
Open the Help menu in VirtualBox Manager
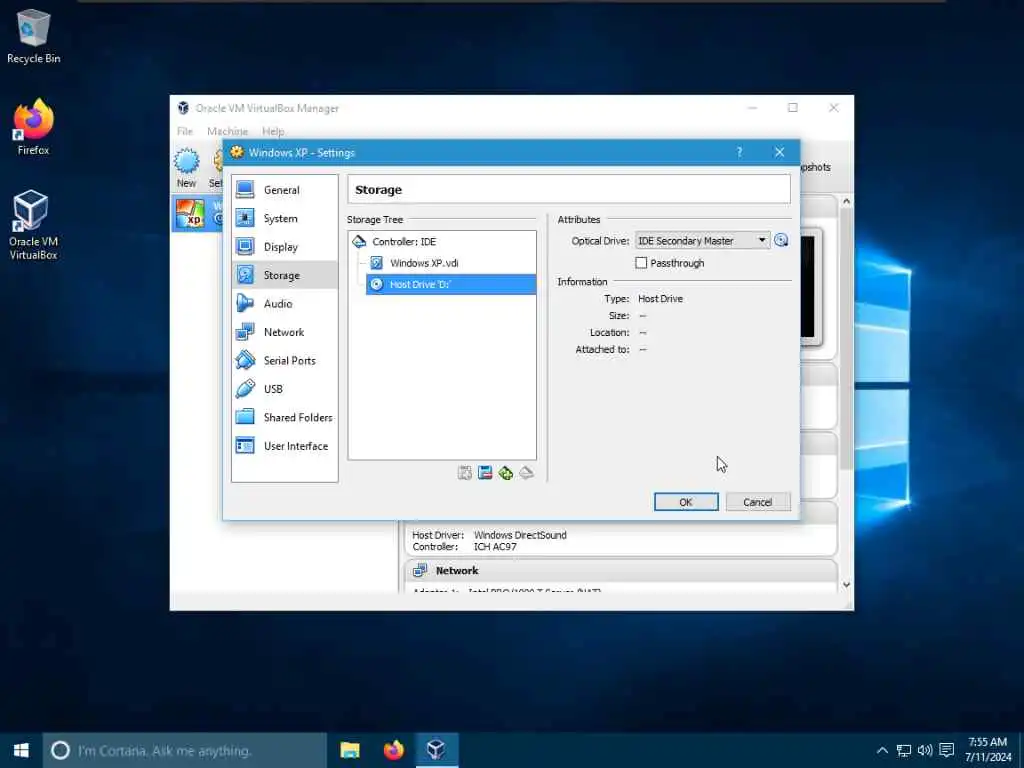tap(273, 131)
